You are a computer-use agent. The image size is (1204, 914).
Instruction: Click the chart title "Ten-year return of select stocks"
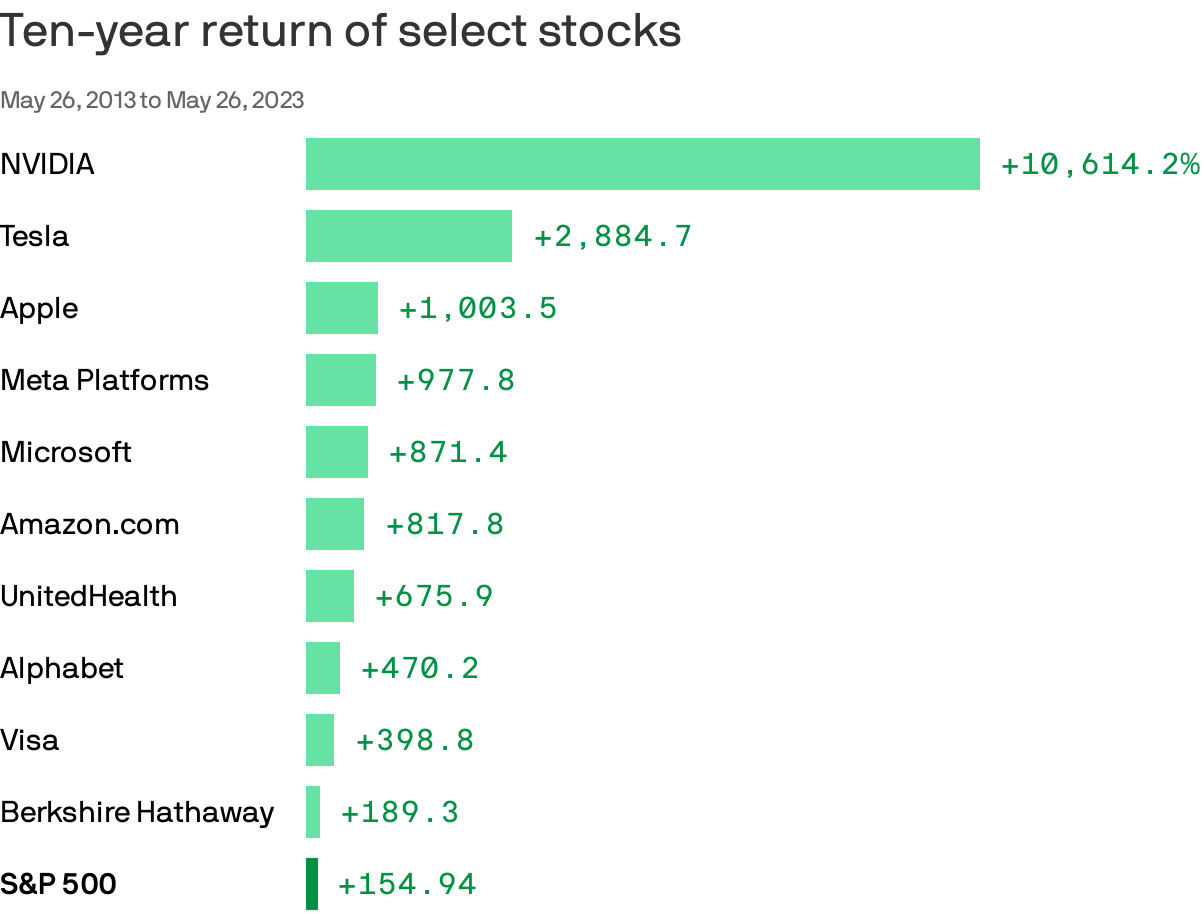(341, 31)
